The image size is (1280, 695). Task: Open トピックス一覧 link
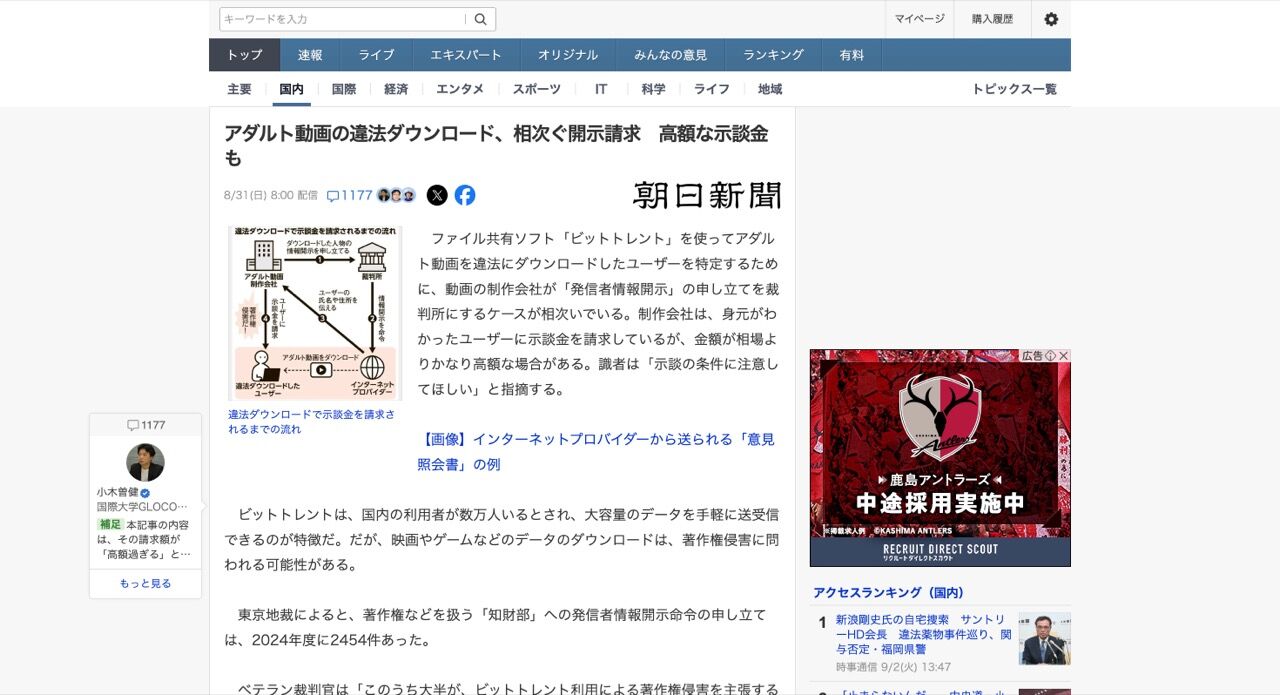coord(1014,89)
